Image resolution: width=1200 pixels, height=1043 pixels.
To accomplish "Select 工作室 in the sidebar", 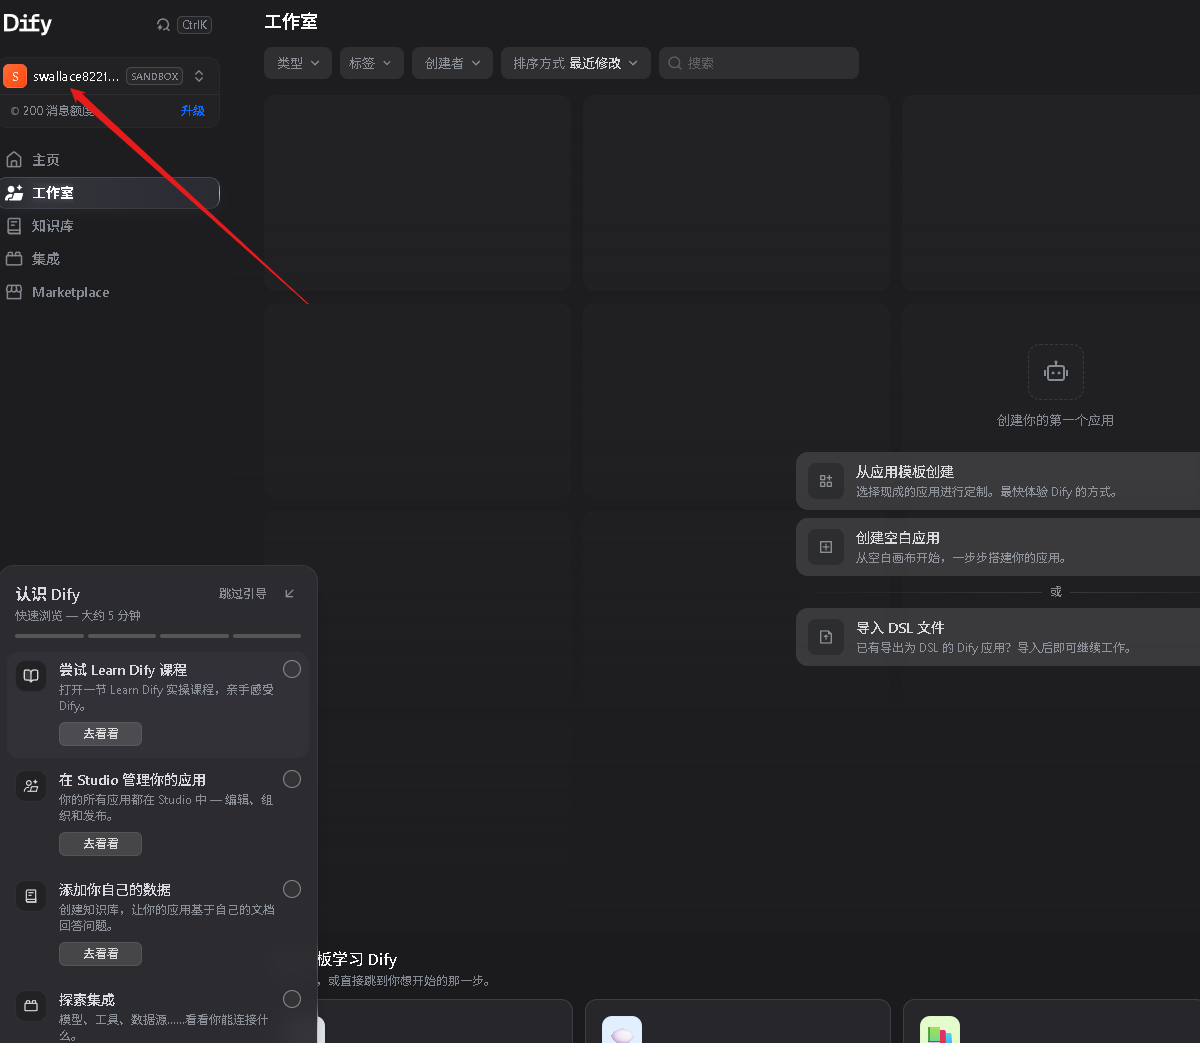I will (x=110, y=193).
